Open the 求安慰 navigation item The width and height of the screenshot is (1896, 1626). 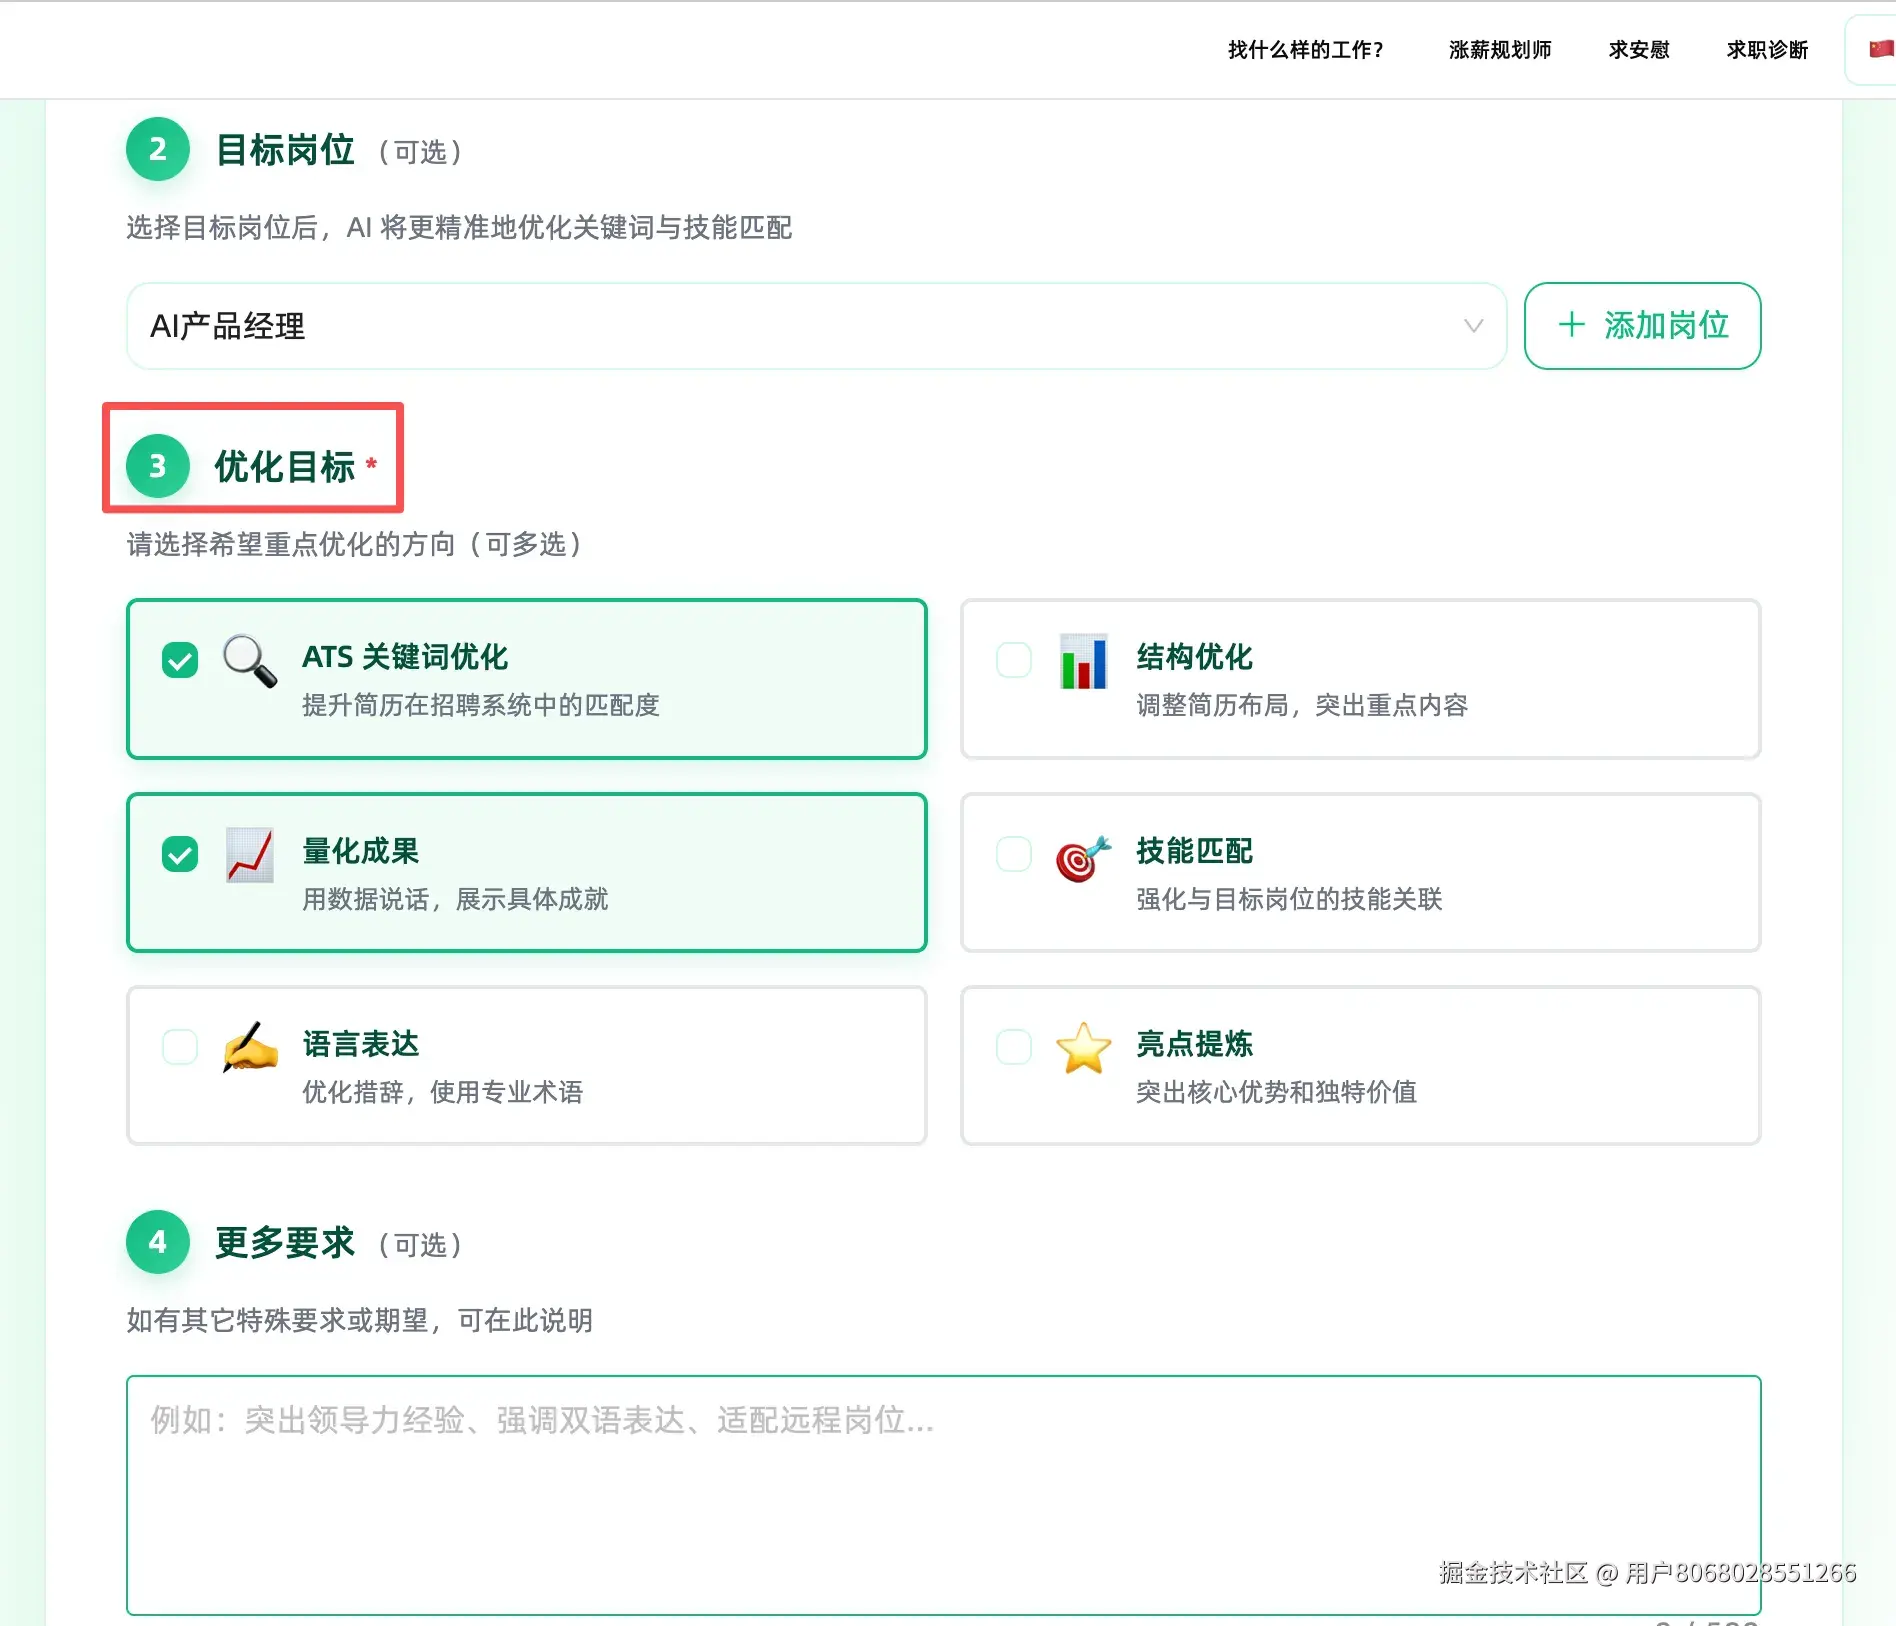pyautogui.click(x=1639, y=50)
